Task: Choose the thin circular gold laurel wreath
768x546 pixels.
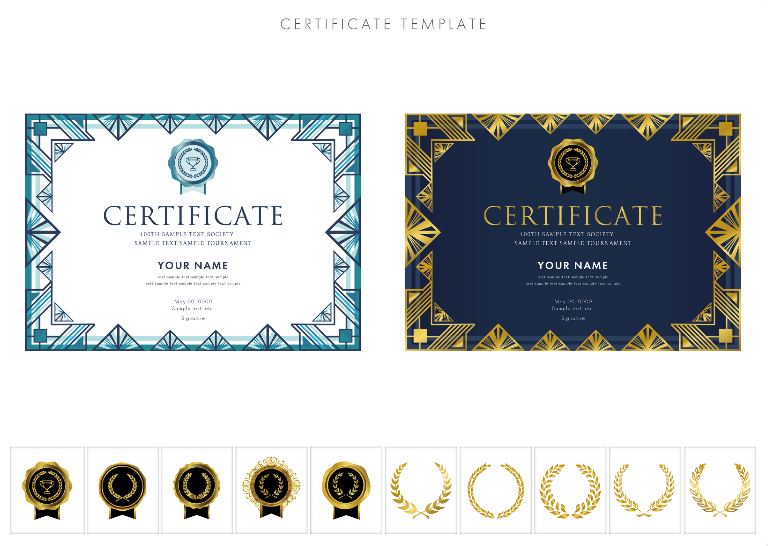Action: tap(495, 490)
